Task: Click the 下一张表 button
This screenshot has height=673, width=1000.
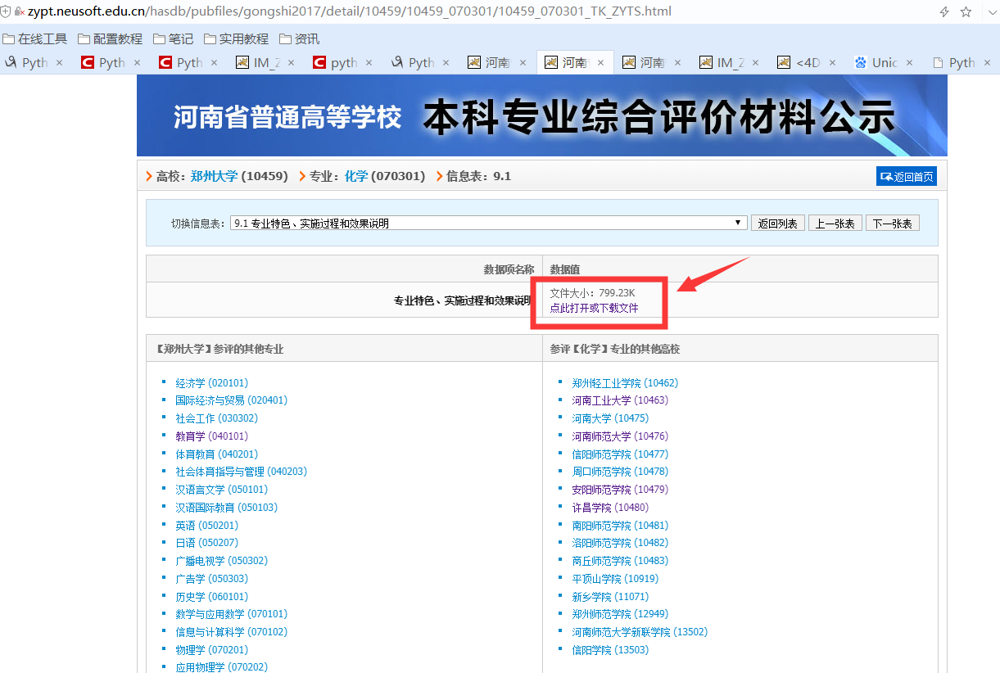Action: (x=892, y=223)
